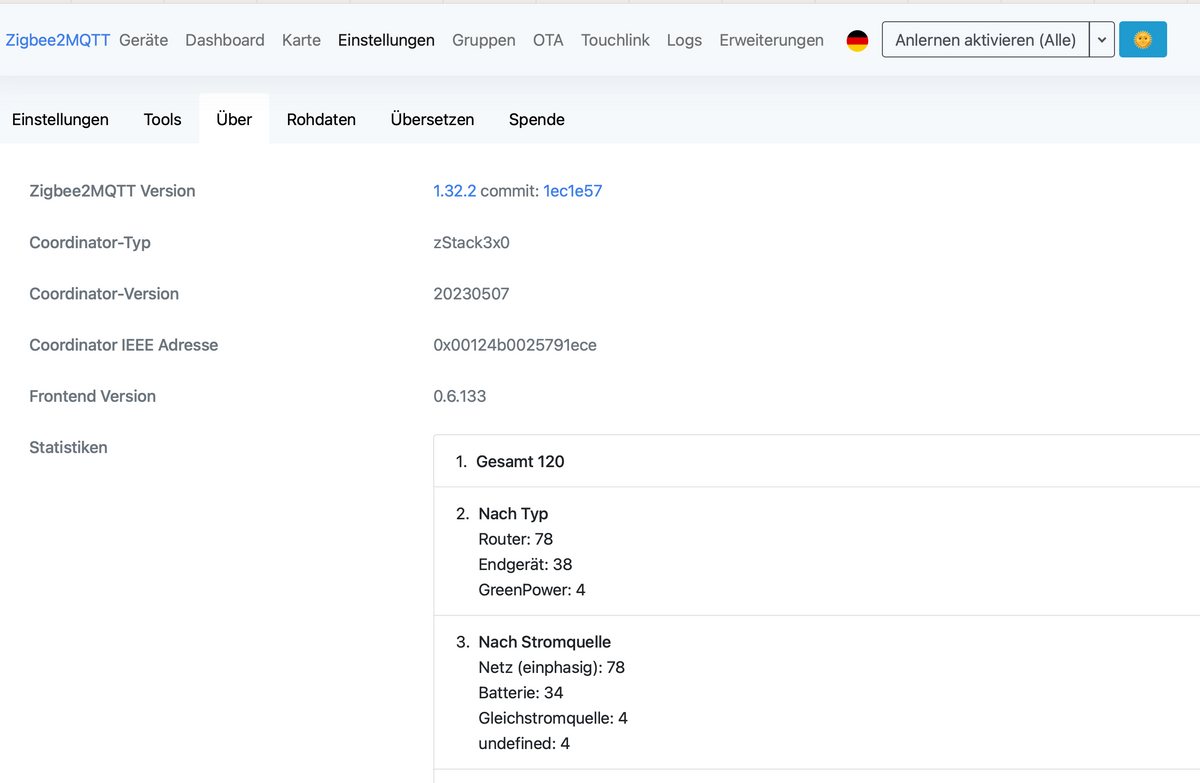Click the Gleichstromquelle: 4 entry

click(553, 718)
